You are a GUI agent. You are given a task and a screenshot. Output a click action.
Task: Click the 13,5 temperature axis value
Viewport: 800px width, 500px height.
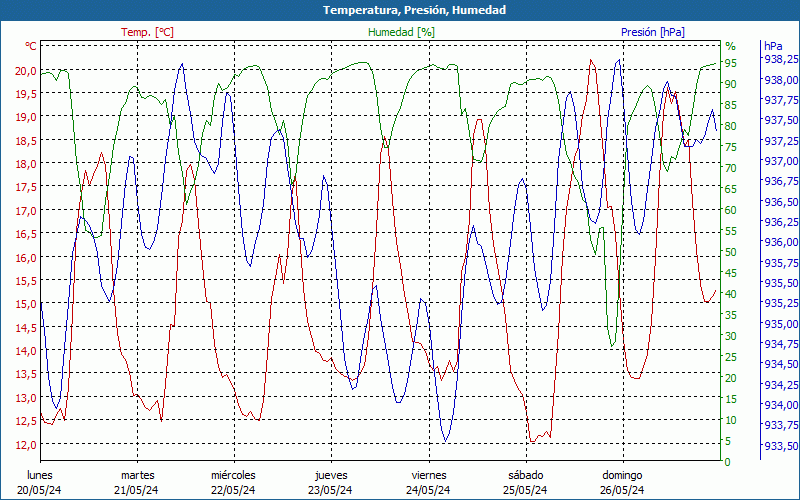click(x=26, y=374)
